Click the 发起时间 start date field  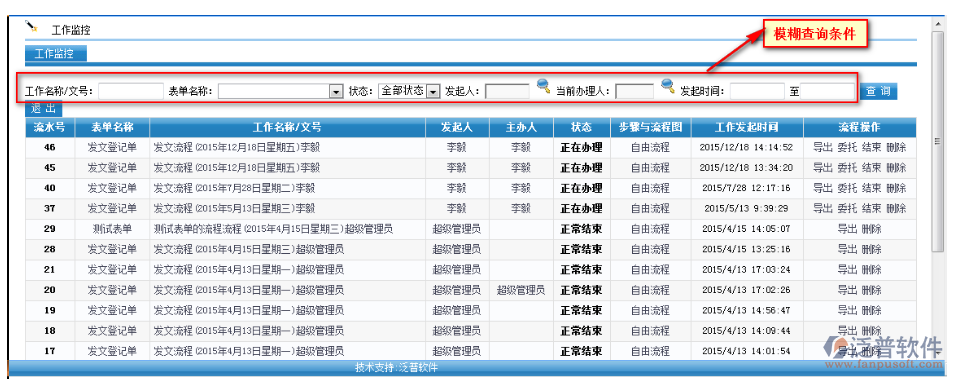[x=757, y=91]
